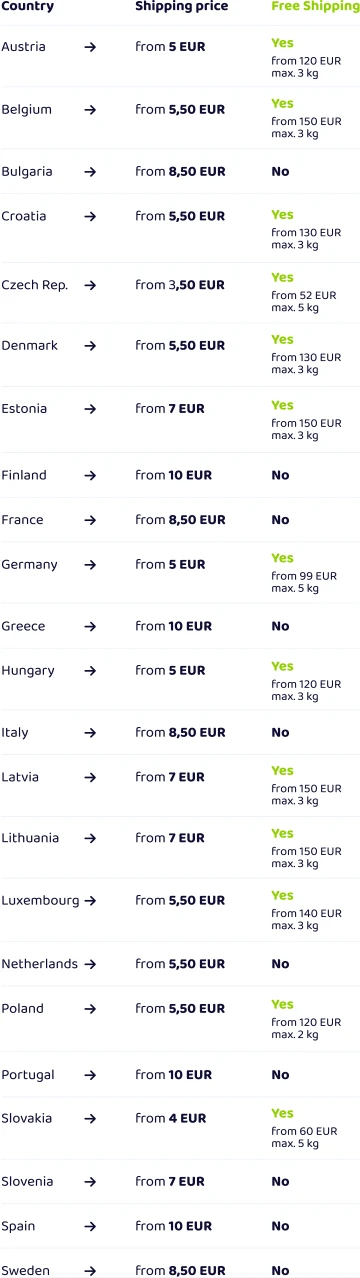Click the arrow icon next to Austria

(x=90, y=47)
